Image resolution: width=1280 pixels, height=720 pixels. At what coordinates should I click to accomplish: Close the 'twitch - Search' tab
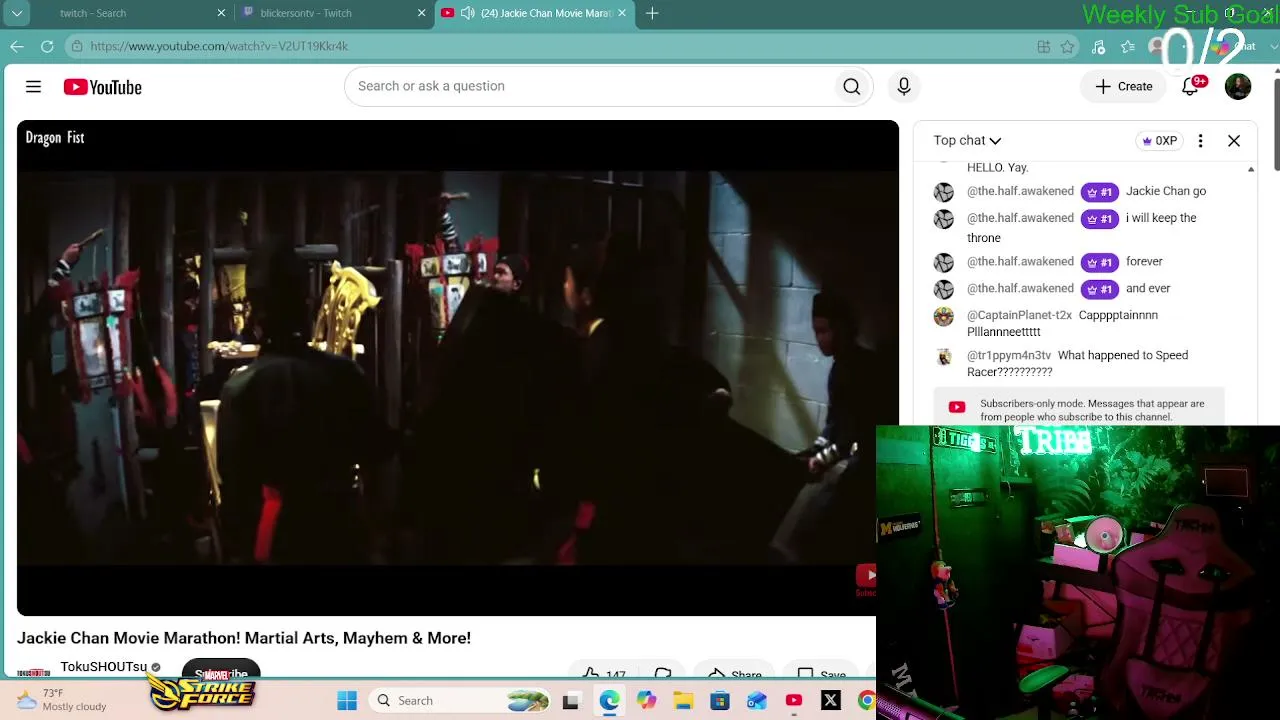(221, 13)
